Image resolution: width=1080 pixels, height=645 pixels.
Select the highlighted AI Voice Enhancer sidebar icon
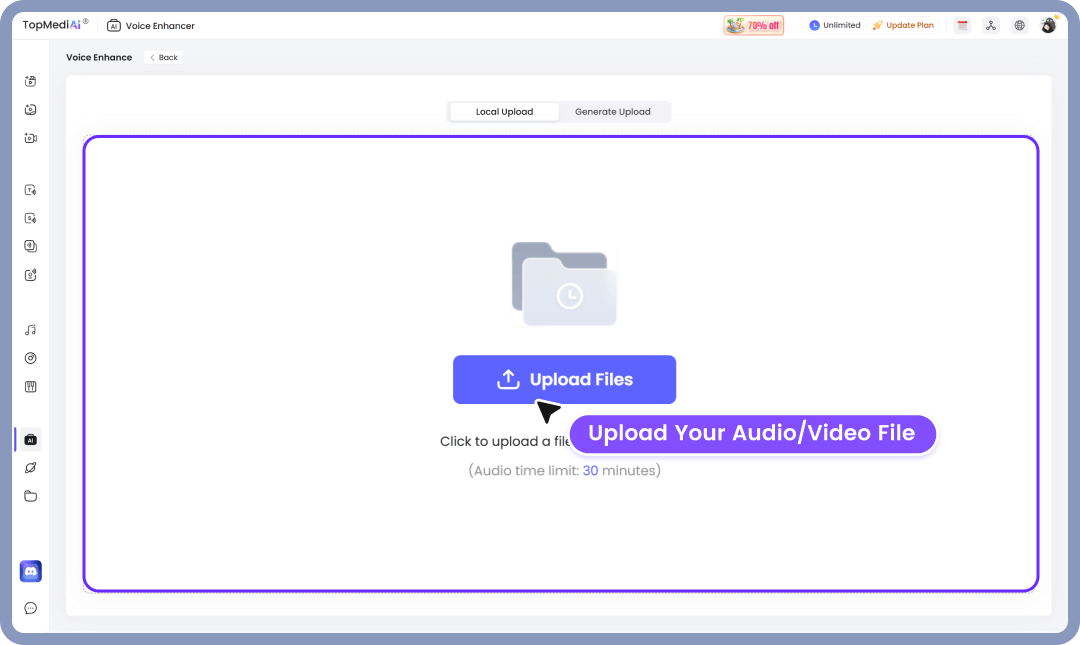point(30,438)
